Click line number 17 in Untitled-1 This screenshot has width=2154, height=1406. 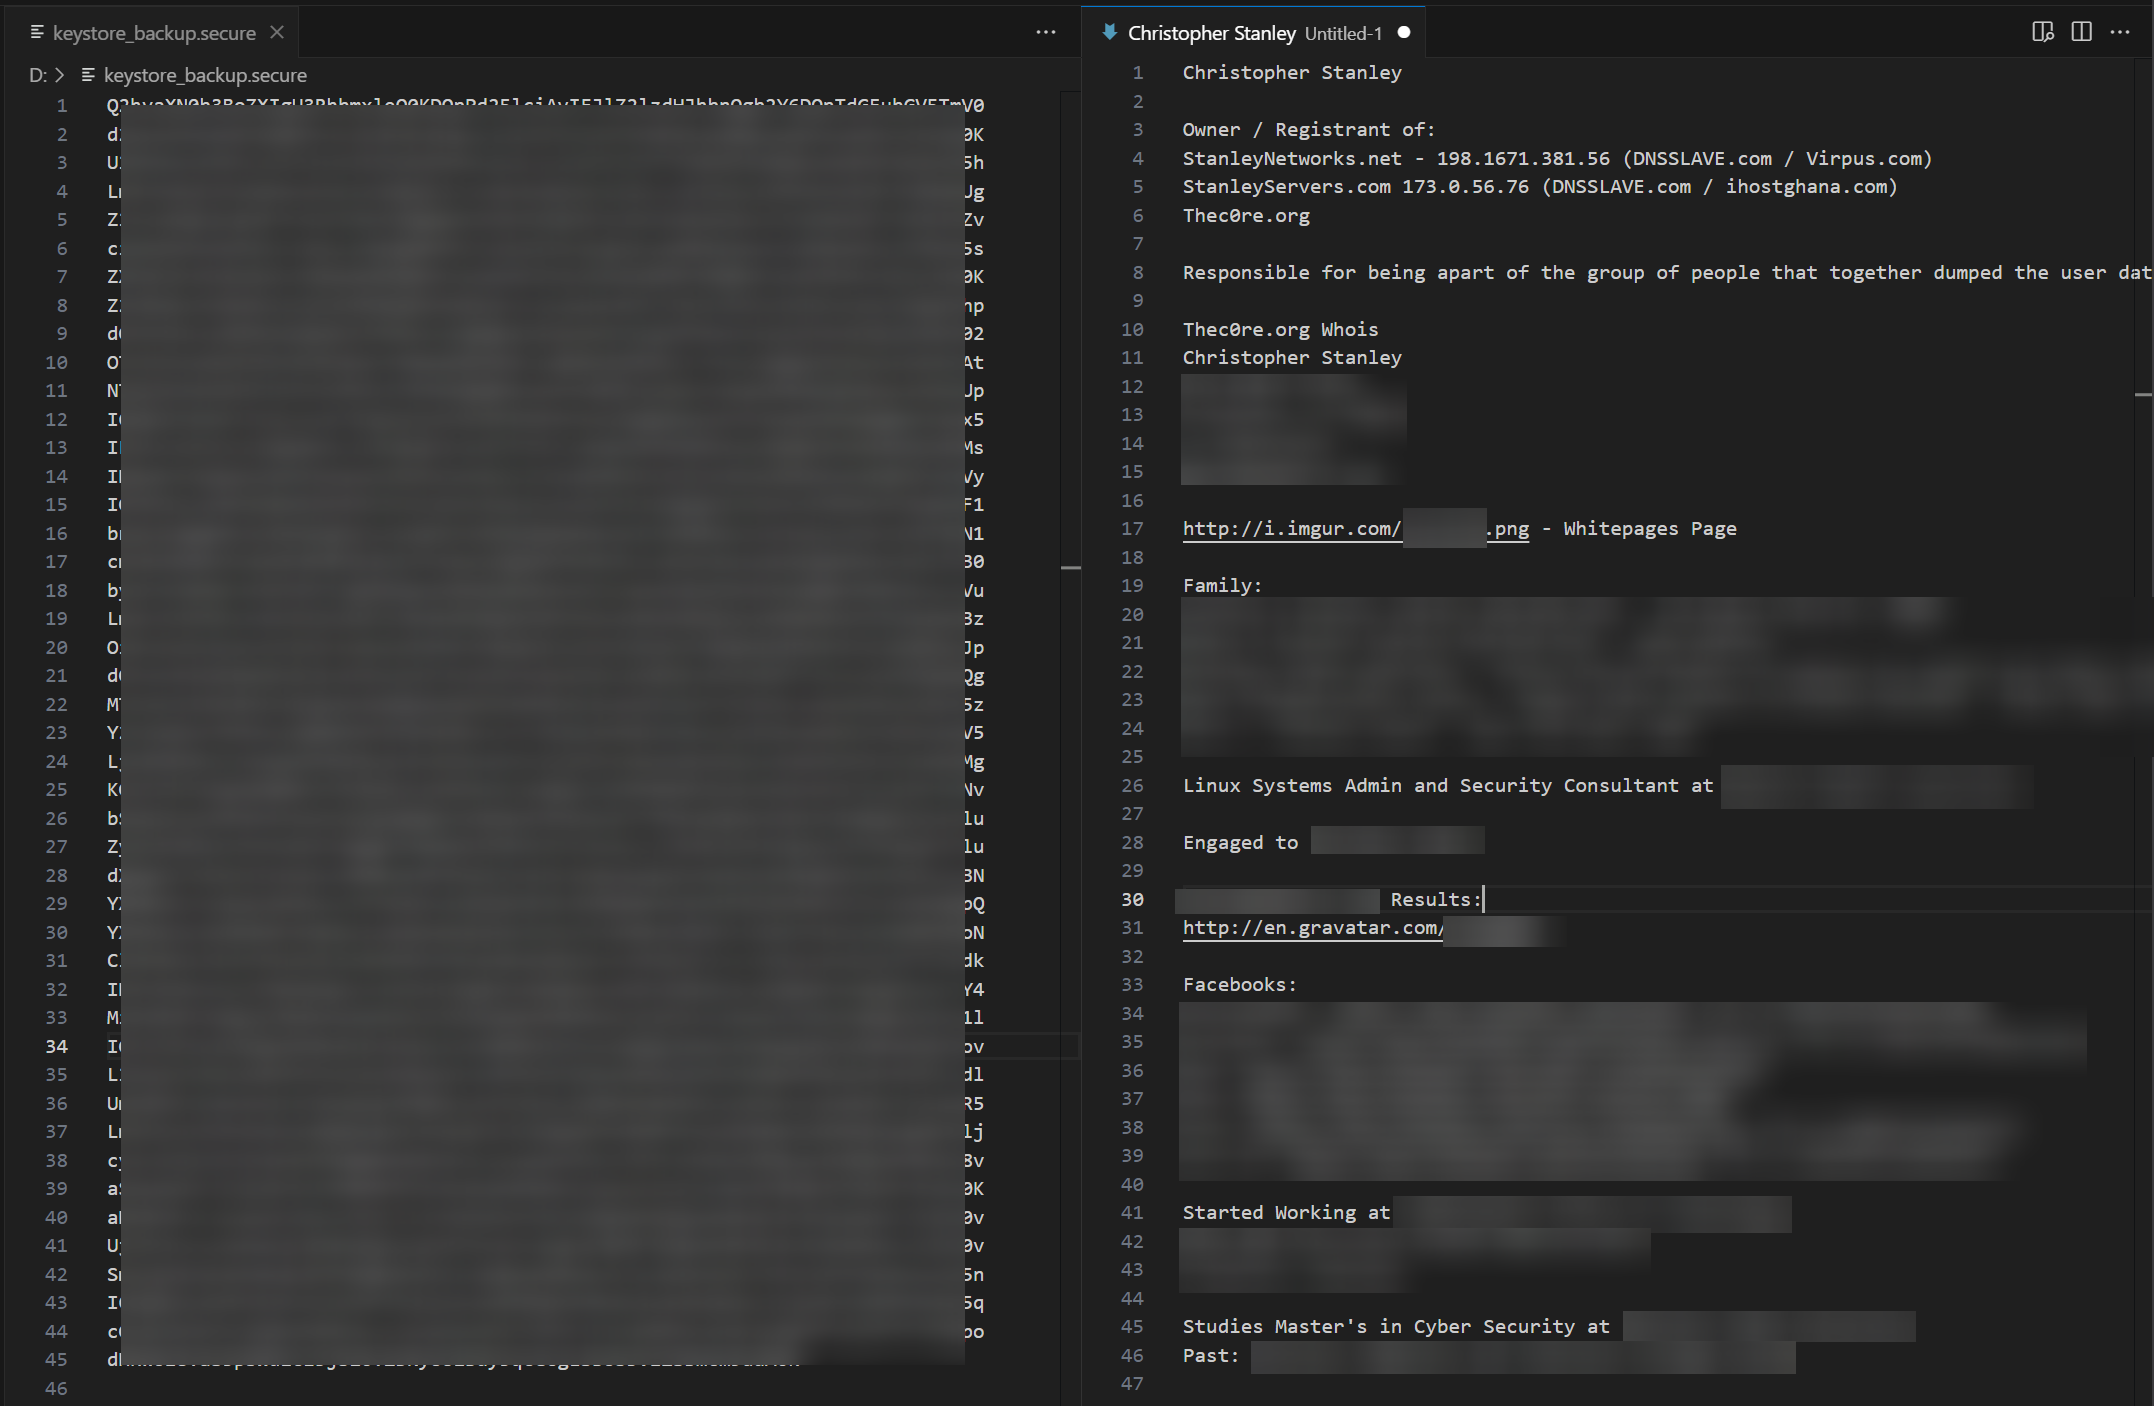(x=1132, y=528)
